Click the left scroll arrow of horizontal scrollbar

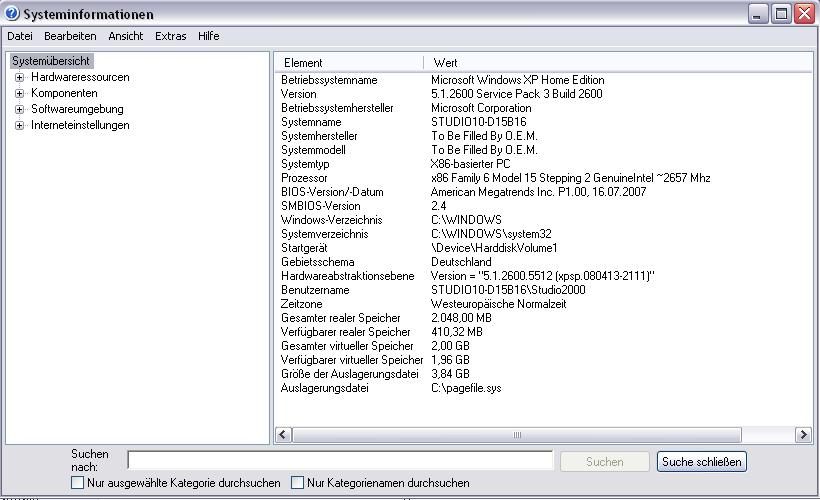click(x=283, y=435)
